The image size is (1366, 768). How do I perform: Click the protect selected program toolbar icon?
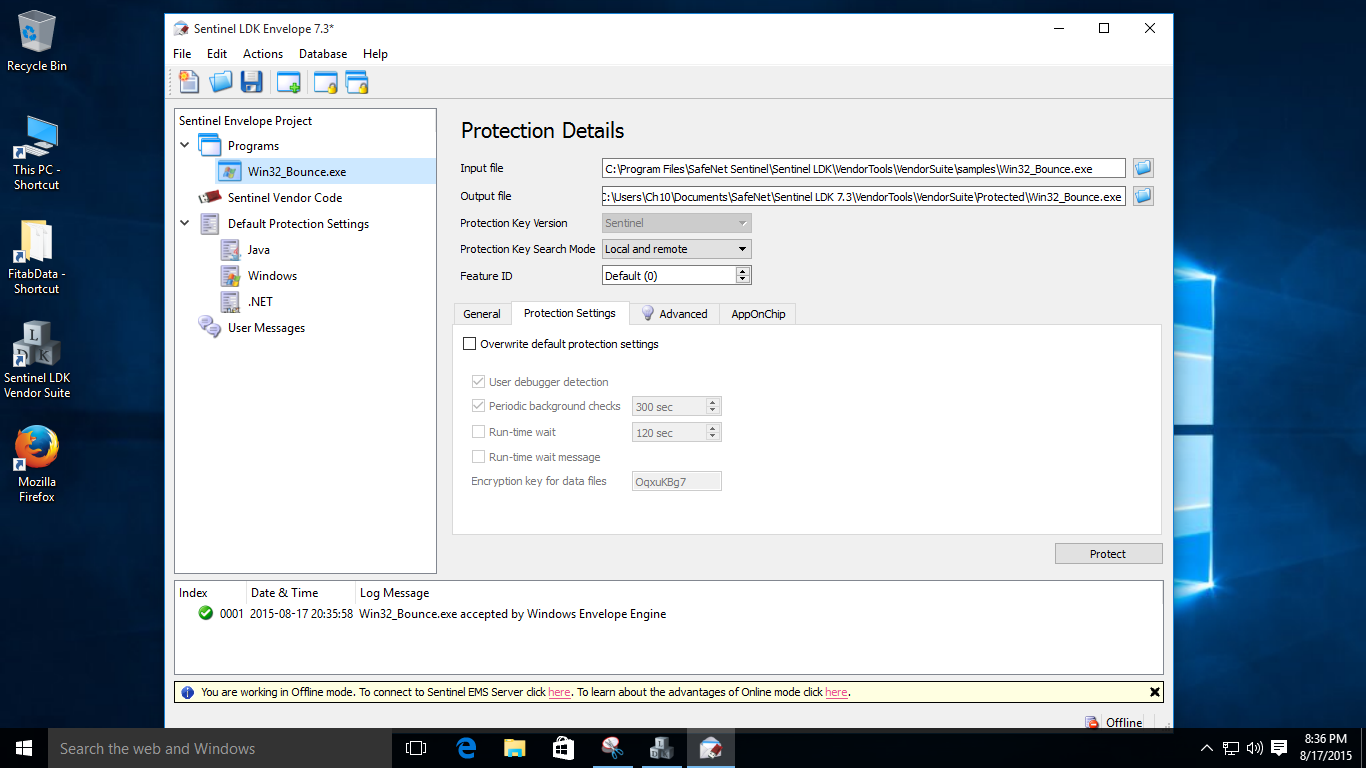point(325,82)
